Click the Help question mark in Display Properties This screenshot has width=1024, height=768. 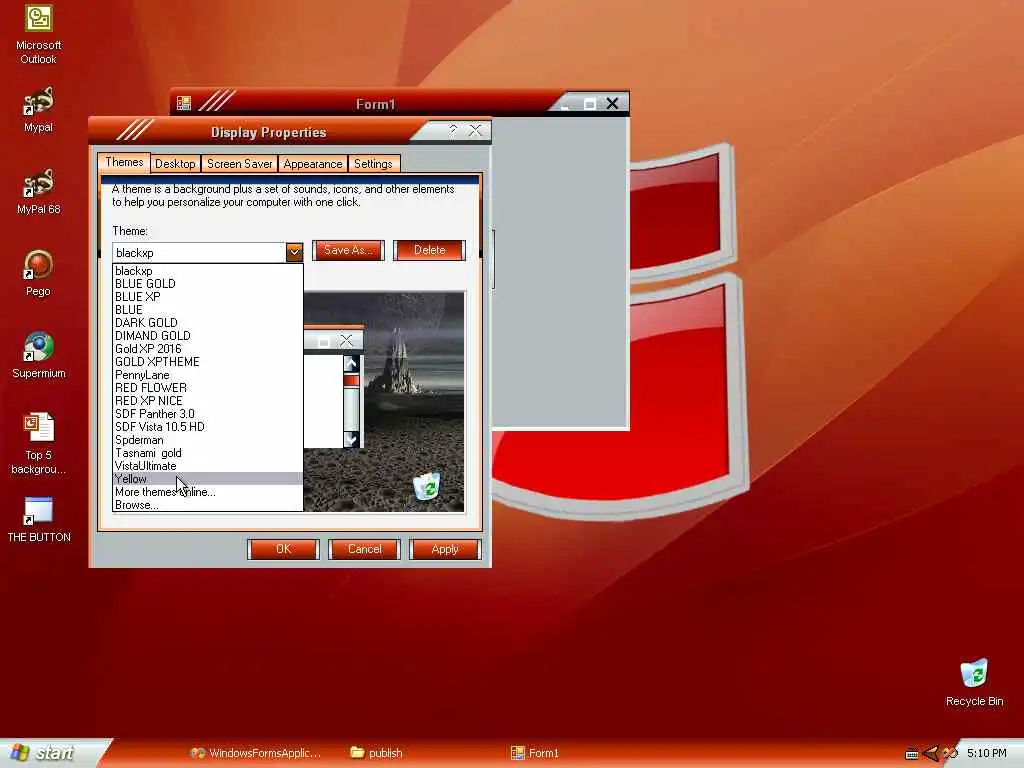(453, 130)
